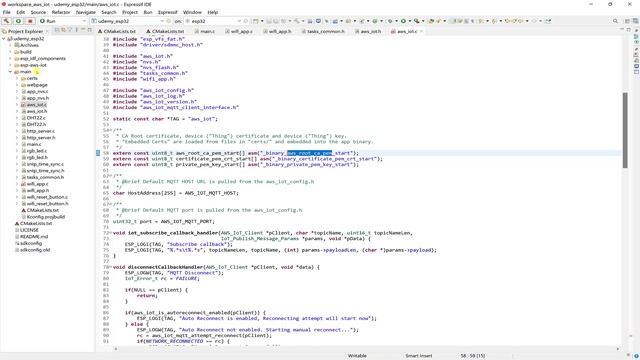Select sdkconfig.old in project tree
This screenshot has width=640, height=360.
coord(35,249)
